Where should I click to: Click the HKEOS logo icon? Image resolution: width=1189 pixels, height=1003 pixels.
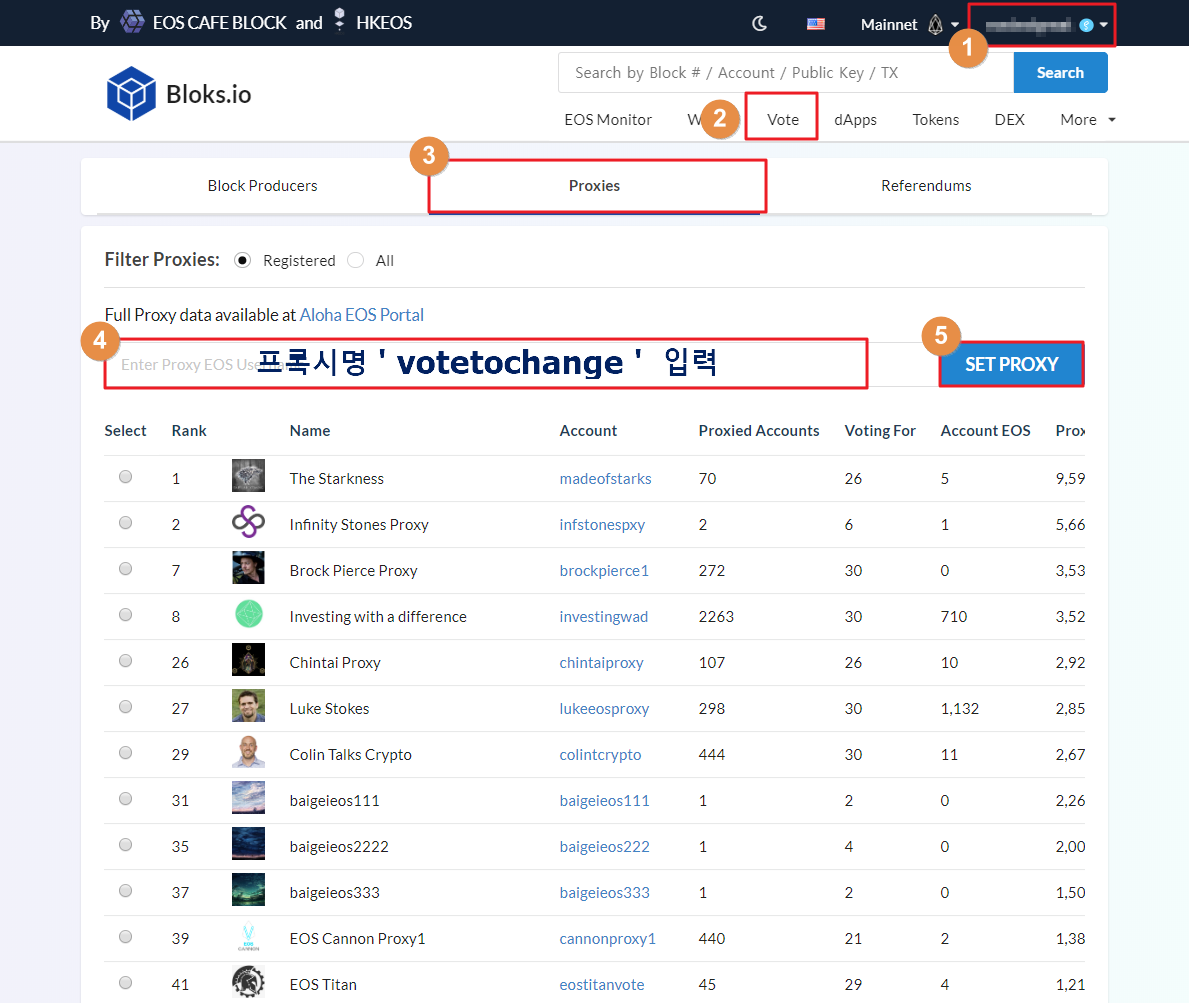point(340,20)
